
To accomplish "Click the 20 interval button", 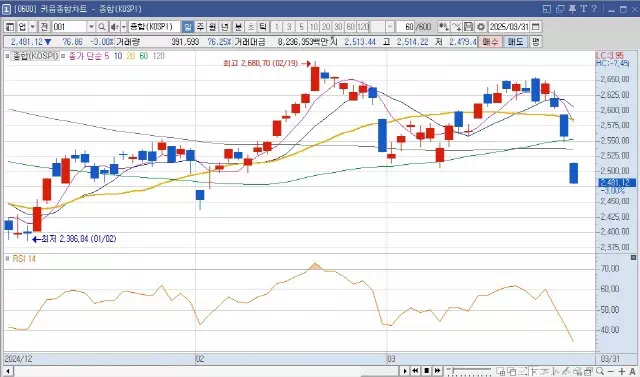I will [326, 27].
